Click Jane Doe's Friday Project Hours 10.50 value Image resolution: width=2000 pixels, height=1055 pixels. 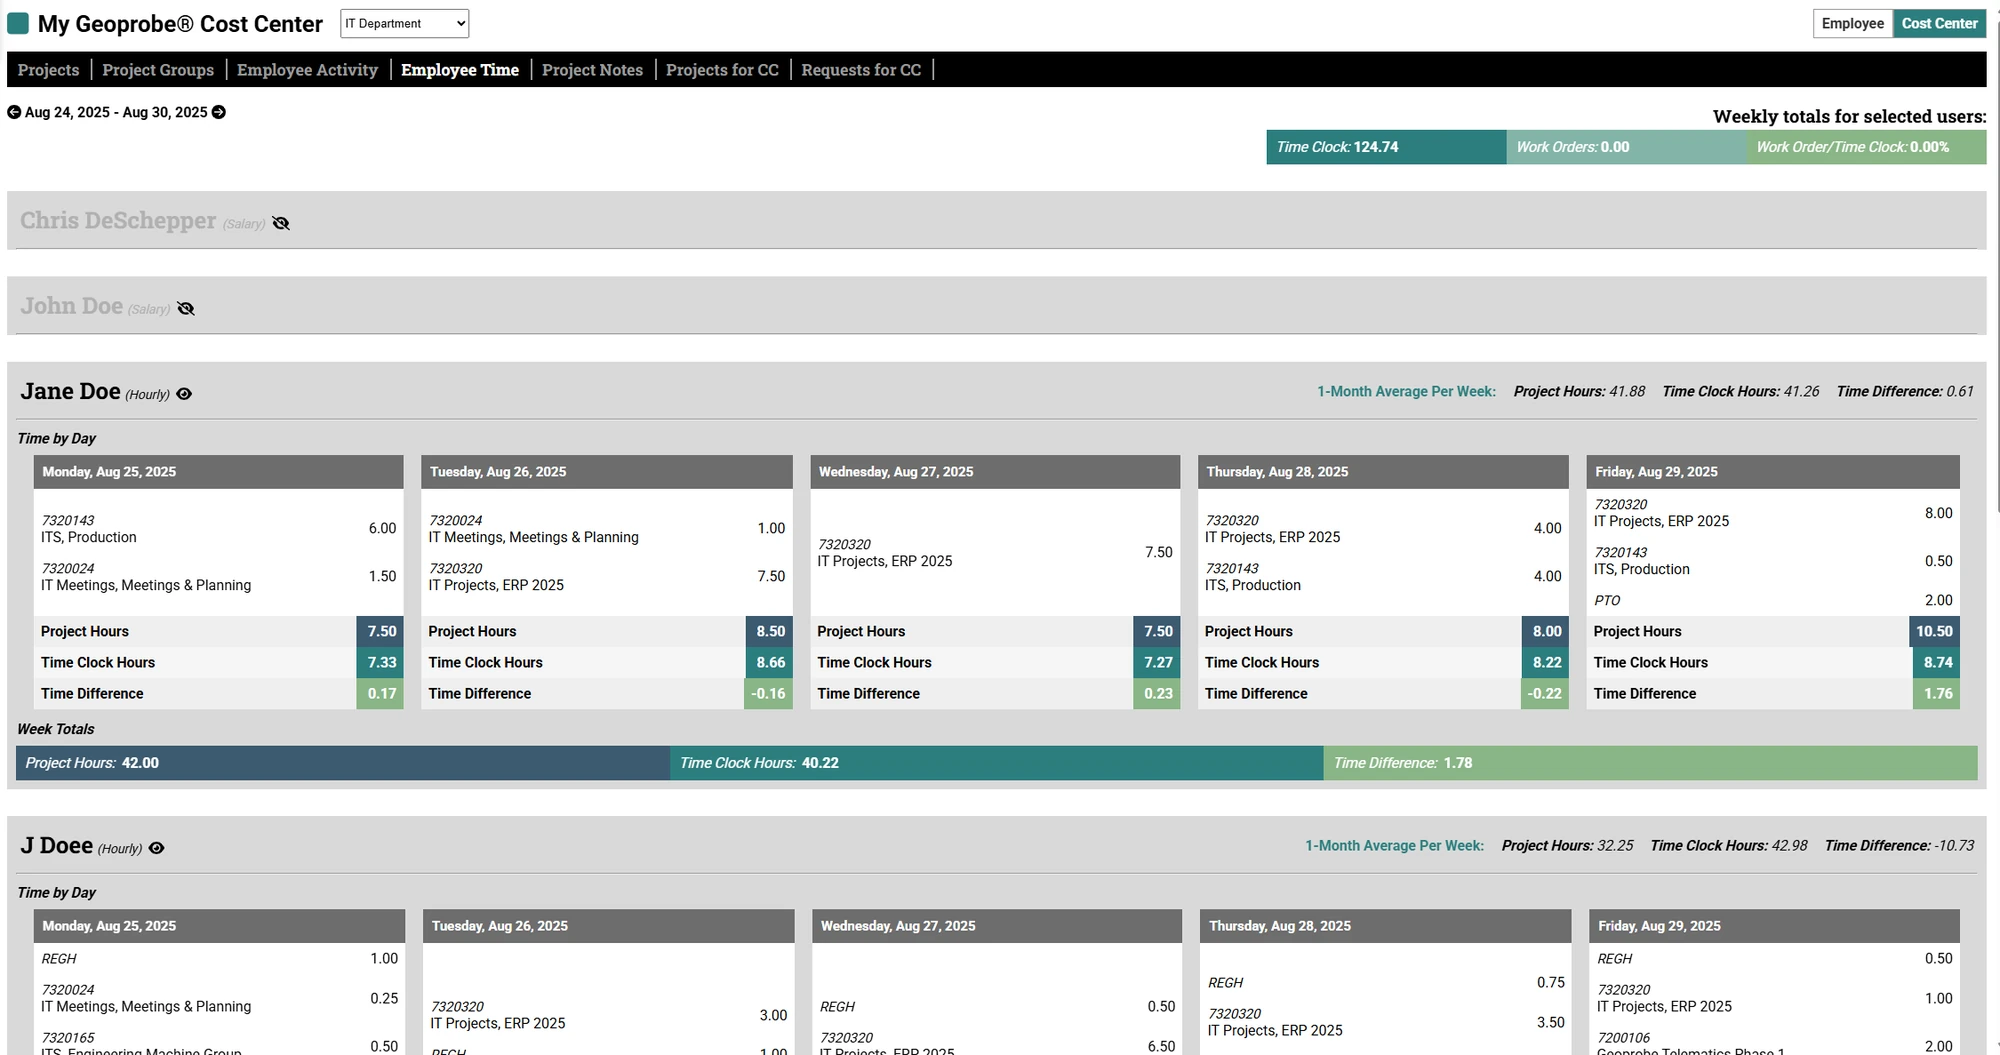click(1935, 632)
